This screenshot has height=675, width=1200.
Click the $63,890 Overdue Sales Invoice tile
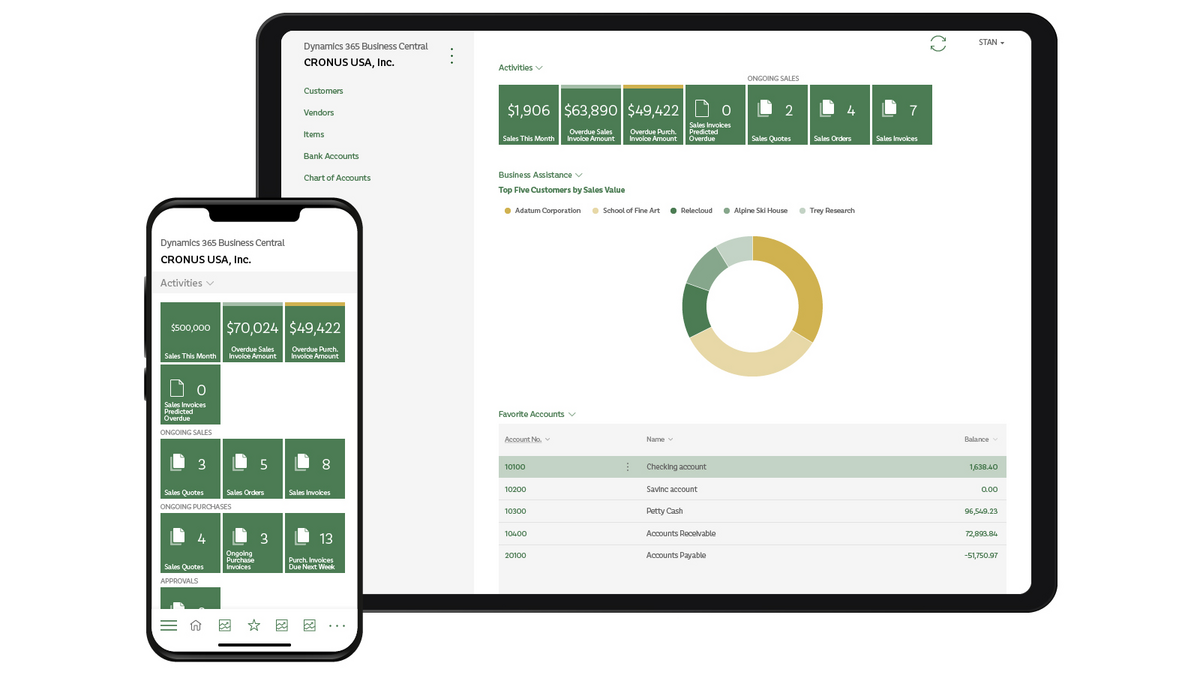pos(591,115)
